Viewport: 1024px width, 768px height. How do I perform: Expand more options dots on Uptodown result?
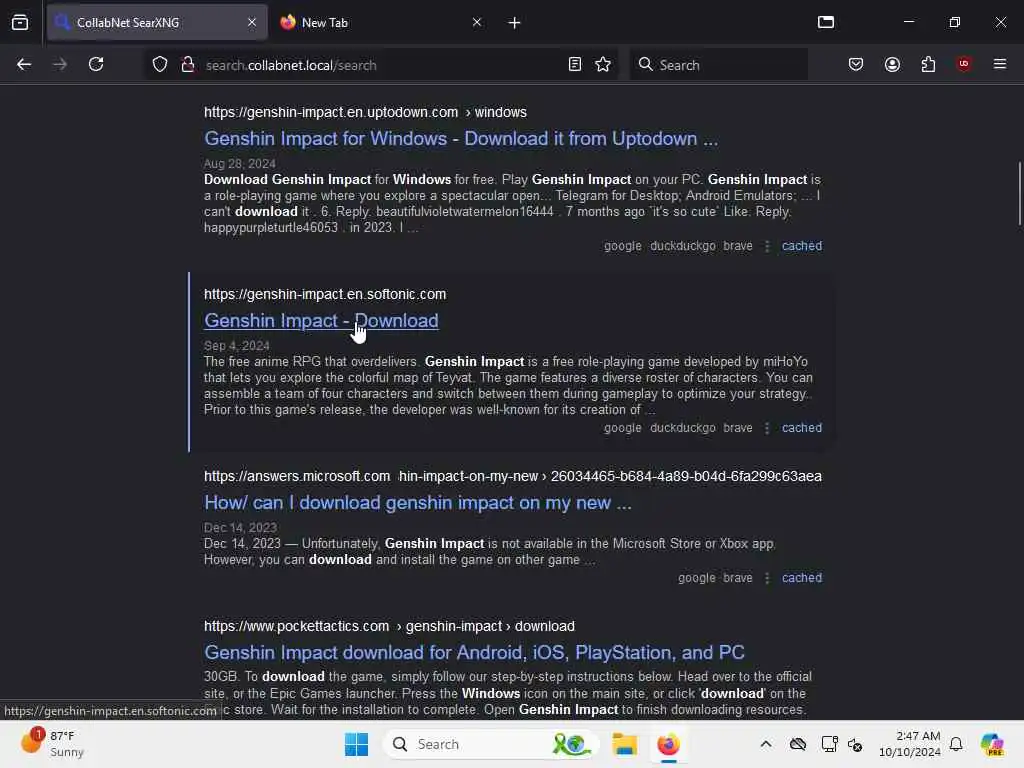767,246
